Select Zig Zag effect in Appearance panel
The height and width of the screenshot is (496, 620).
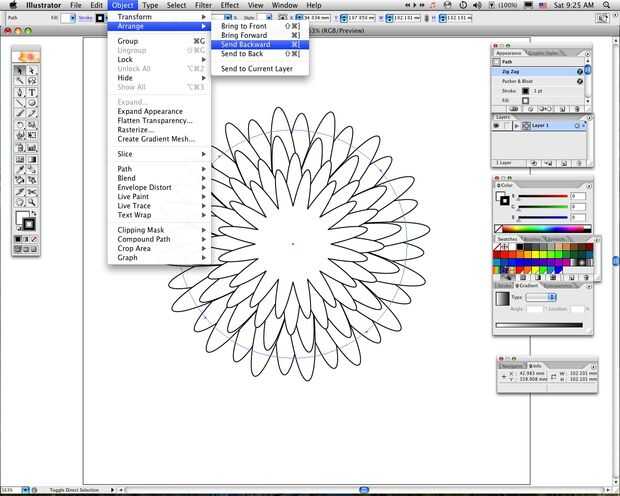coord(538,72)
